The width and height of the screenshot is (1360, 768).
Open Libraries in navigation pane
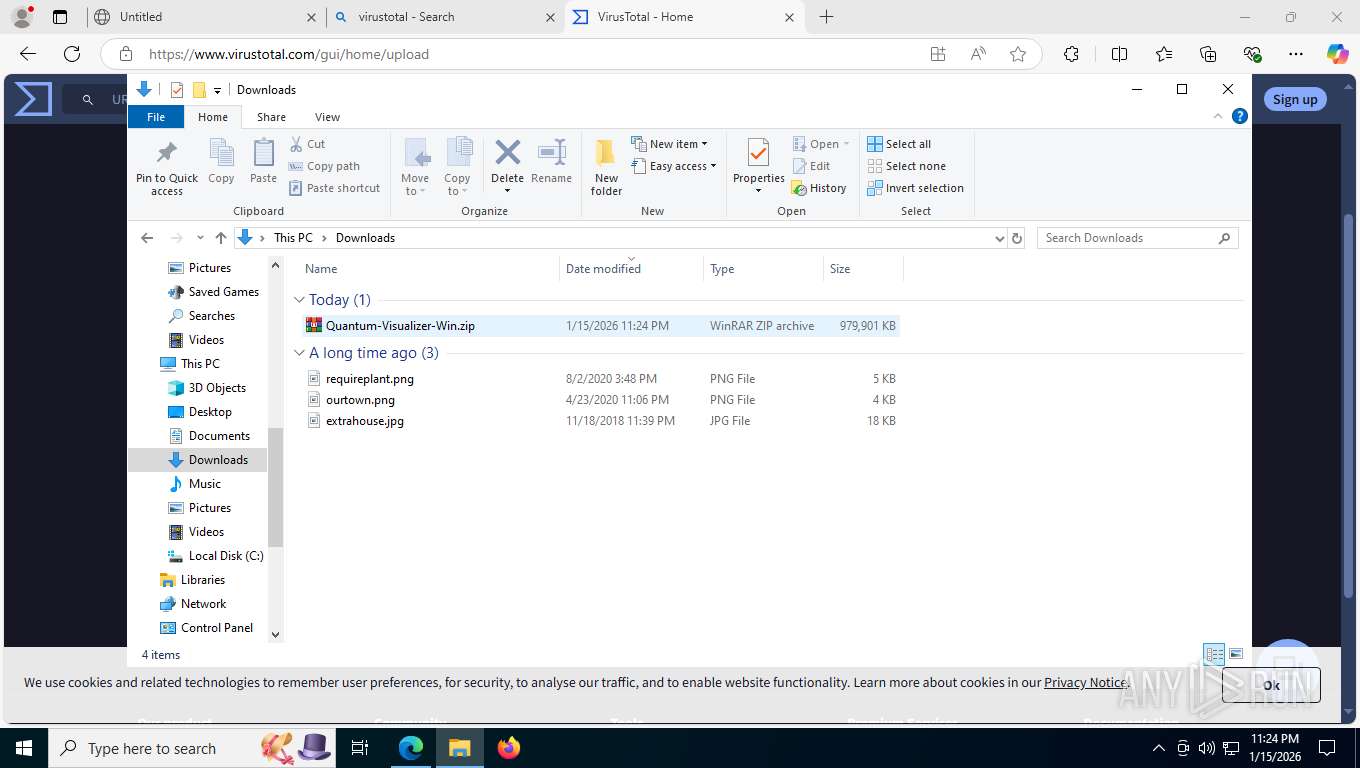pos(192,580)
